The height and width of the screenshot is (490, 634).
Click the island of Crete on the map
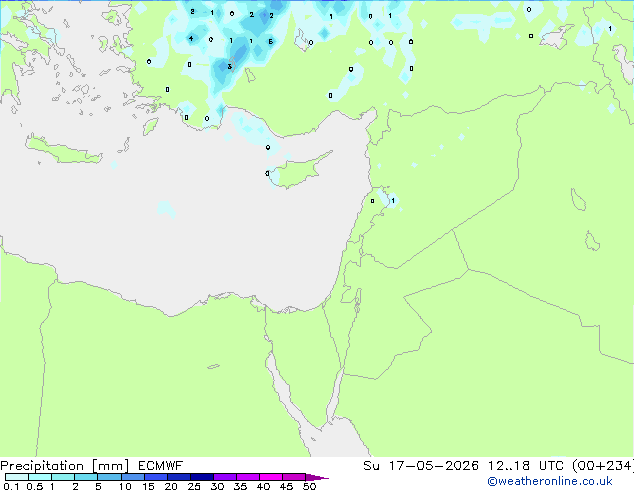point(63,150)
